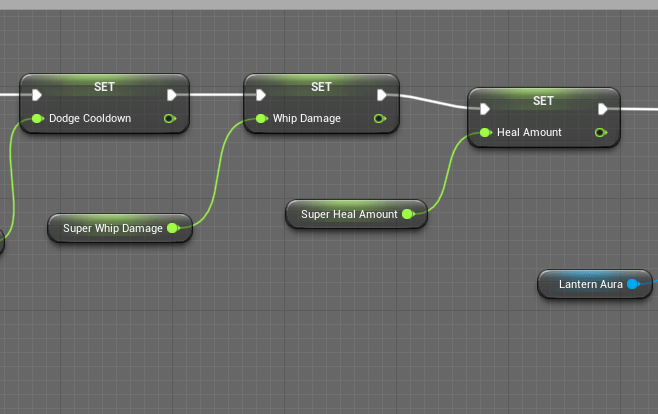Click the SET title of Dodge Cooldown node
The image size is (658, 414).
click(104, 87)
